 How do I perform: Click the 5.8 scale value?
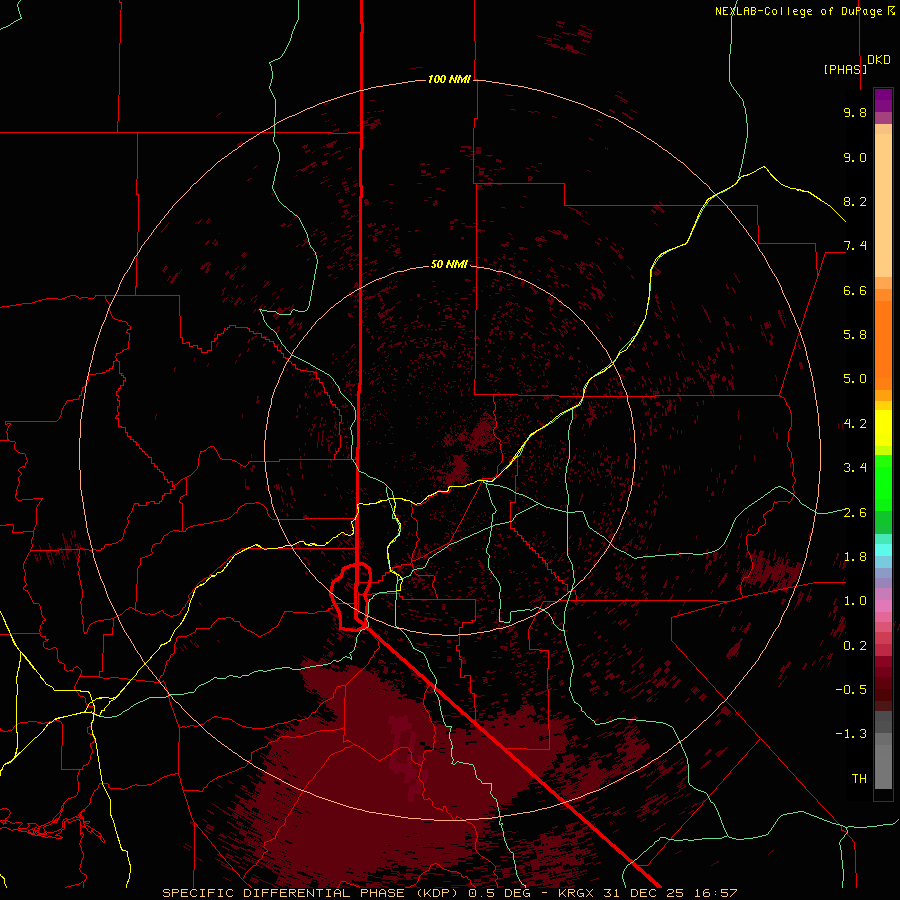pos(855,334)
